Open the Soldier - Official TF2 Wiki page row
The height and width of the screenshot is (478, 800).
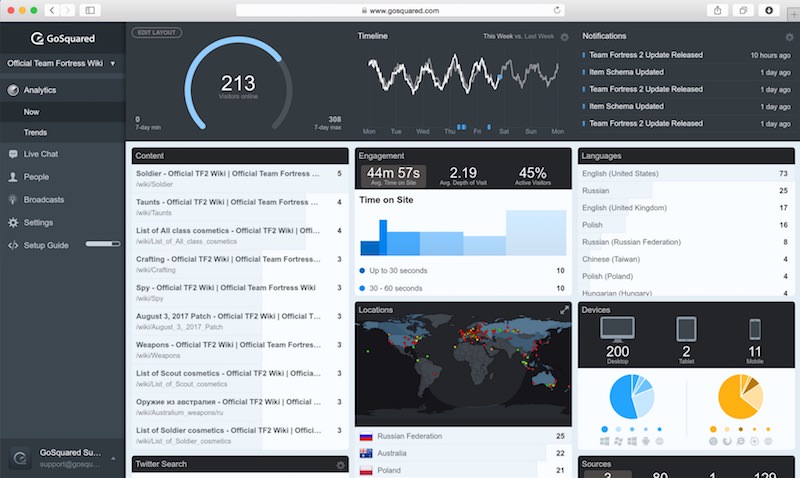coord(240,179)
